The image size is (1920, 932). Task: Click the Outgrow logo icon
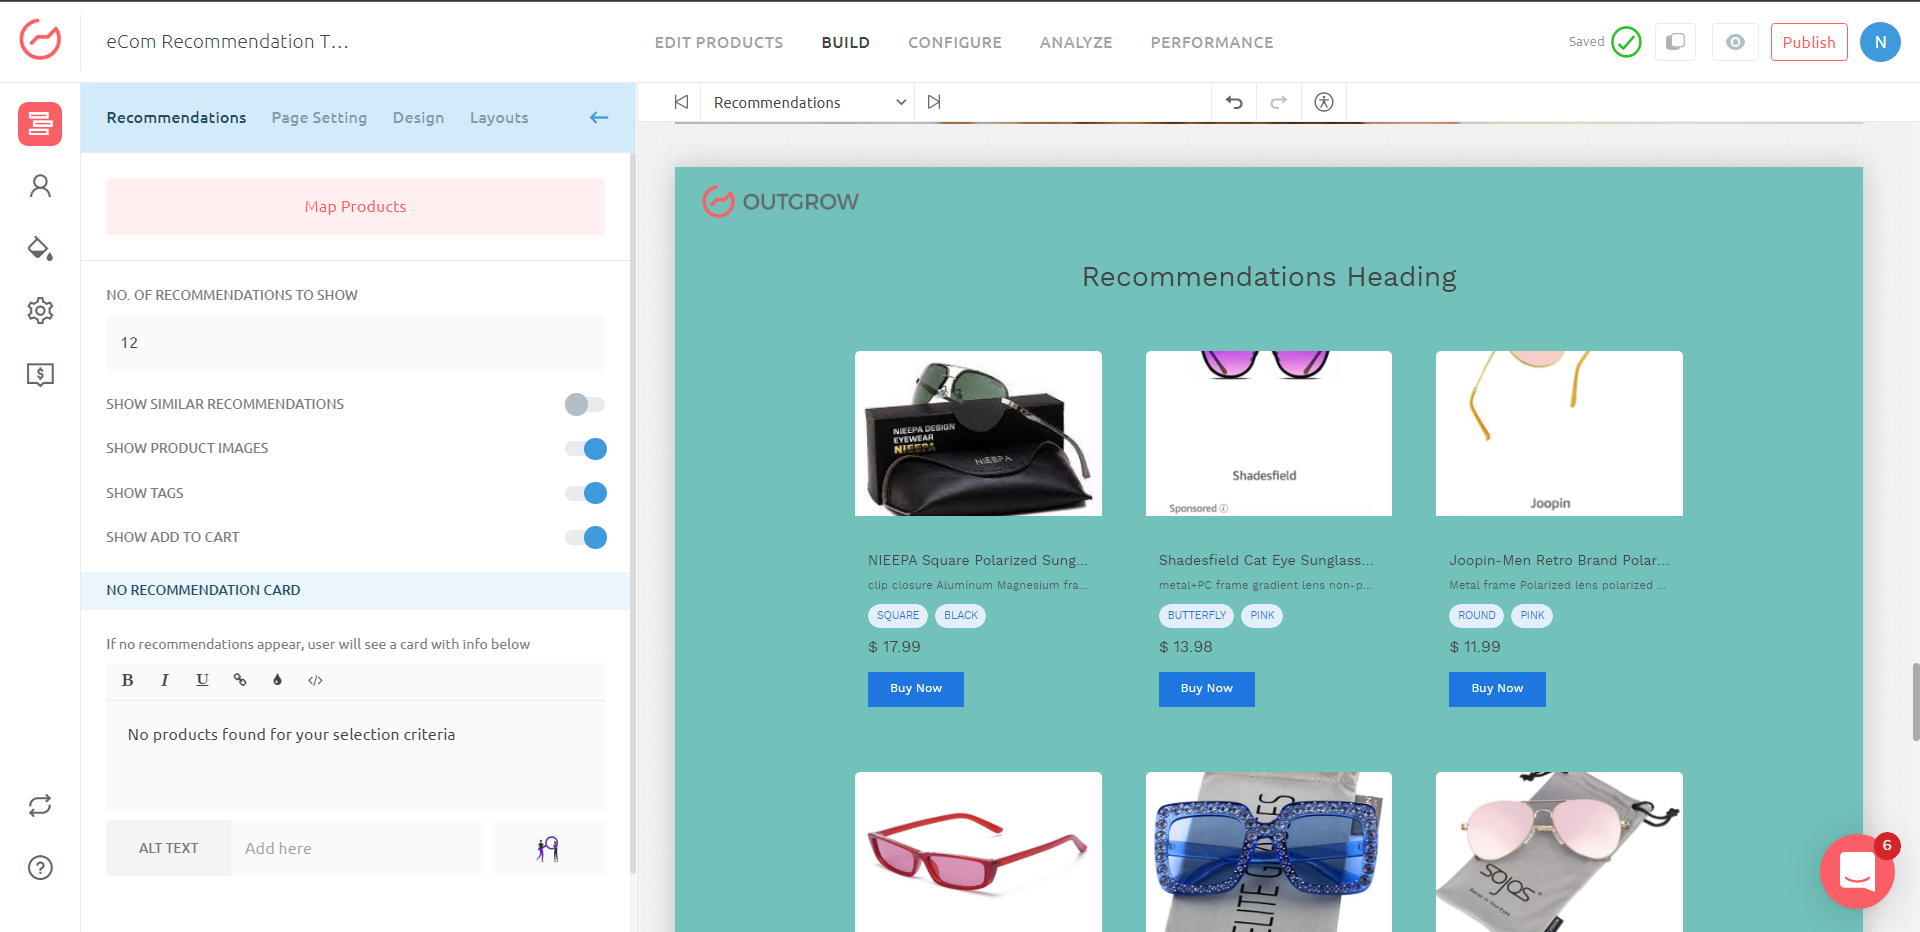40,40
